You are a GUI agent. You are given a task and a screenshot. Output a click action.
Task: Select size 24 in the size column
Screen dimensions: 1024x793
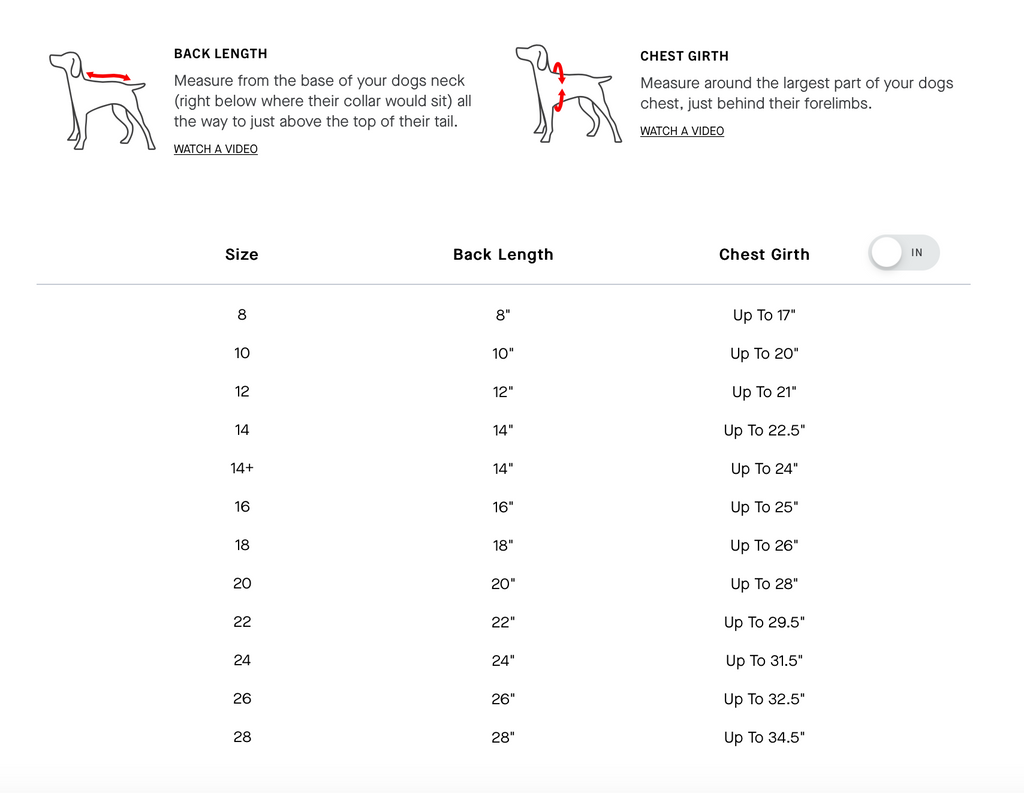242,660
